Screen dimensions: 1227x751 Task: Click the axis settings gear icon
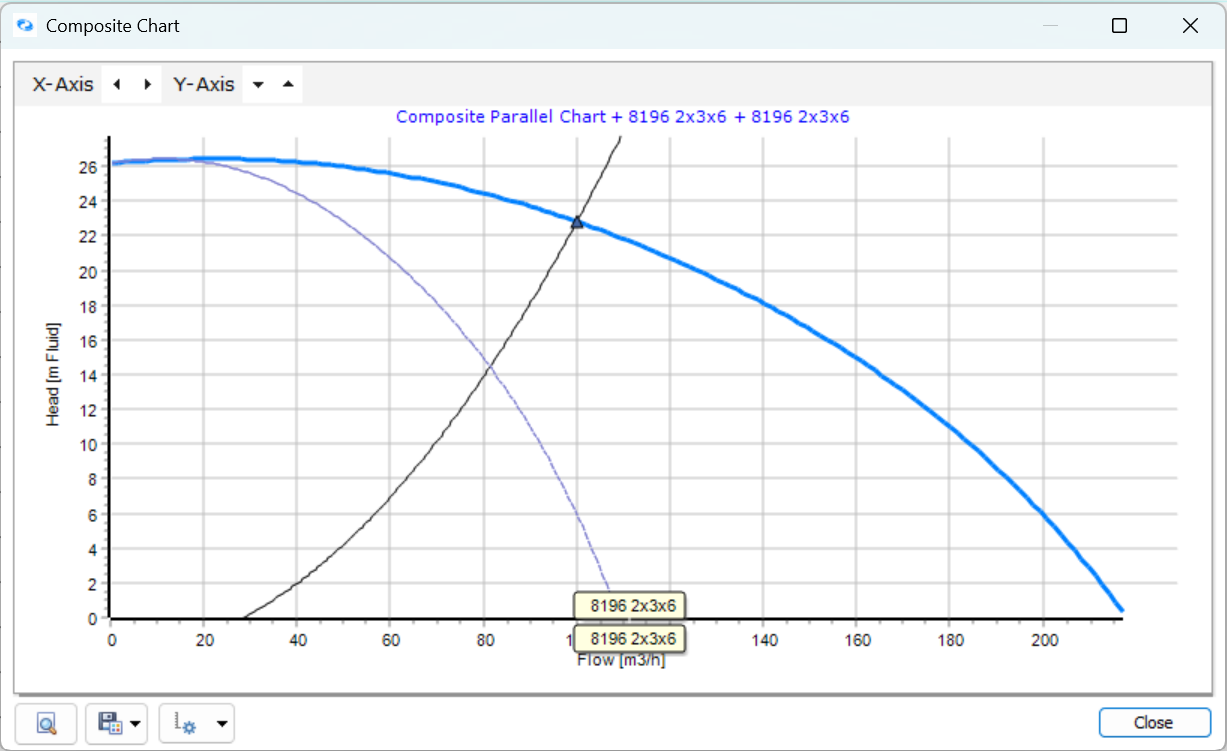pos(185,723)
